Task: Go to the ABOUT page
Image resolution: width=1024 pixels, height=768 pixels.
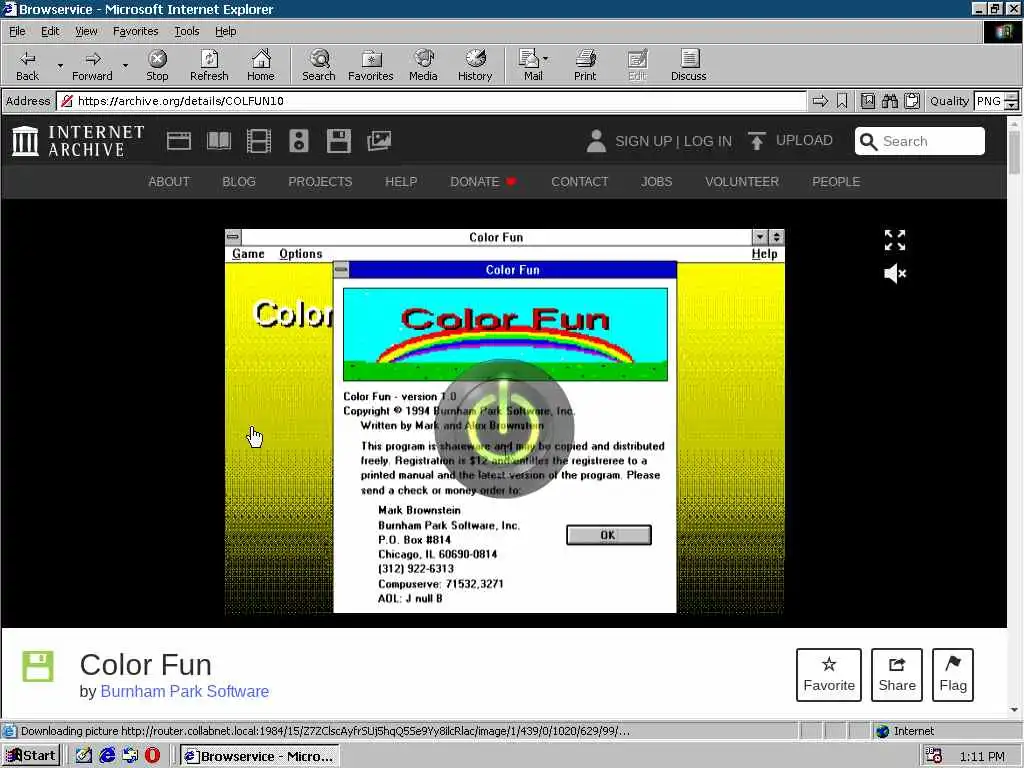Action: click(x=168, y=182)
